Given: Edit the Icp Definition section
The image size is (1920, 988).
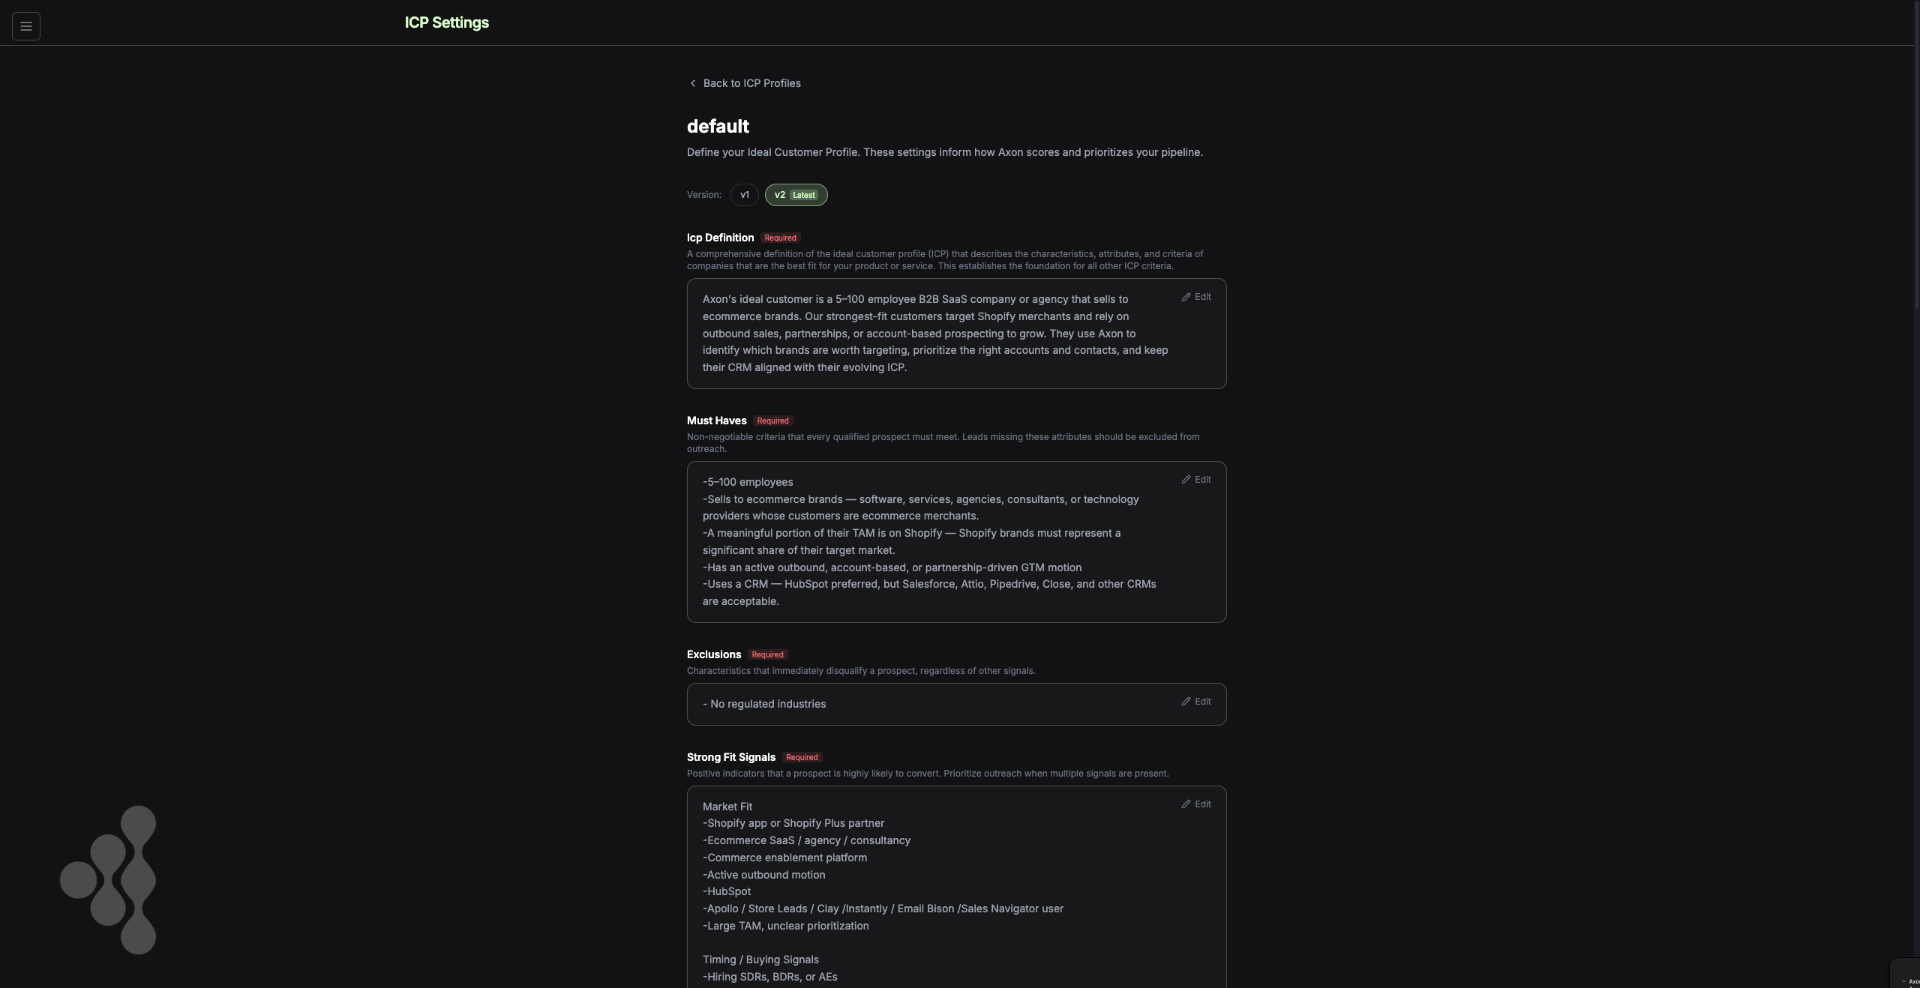Looking at the screenshot, I should point(1196,297).
